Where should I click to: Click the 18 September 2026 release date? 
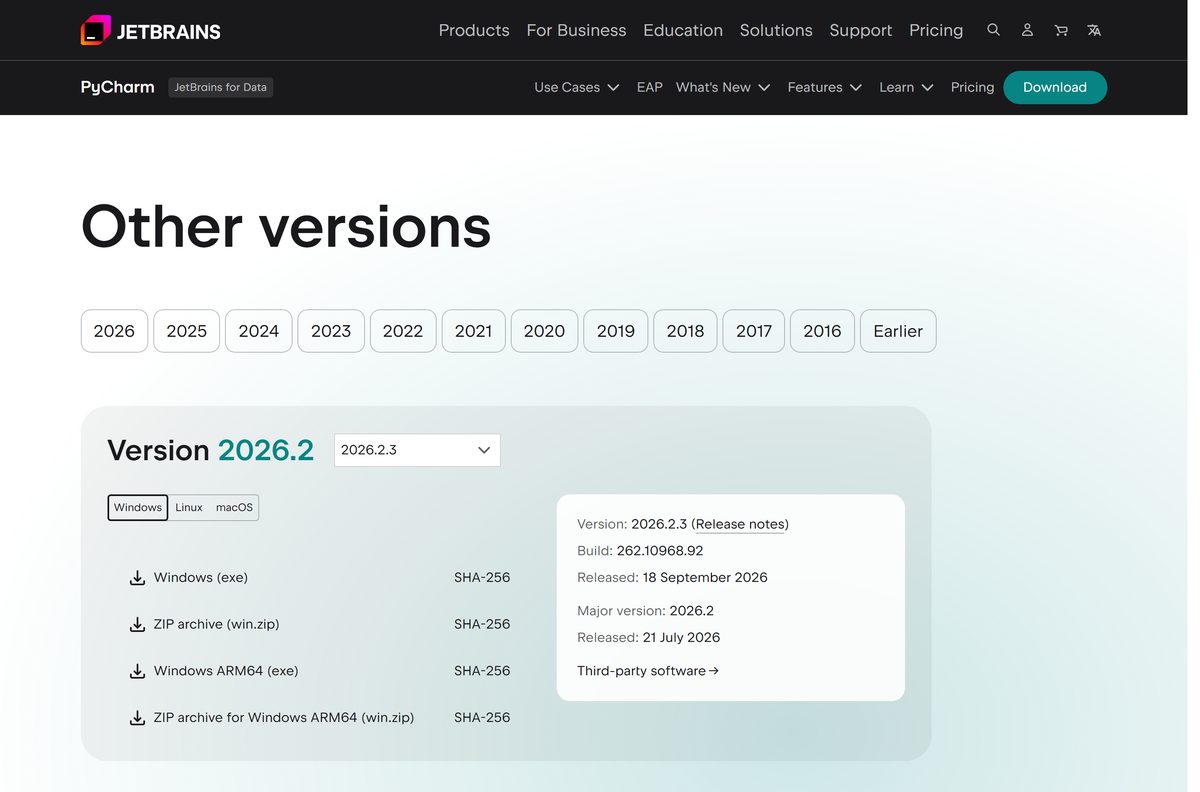(706, 577)
